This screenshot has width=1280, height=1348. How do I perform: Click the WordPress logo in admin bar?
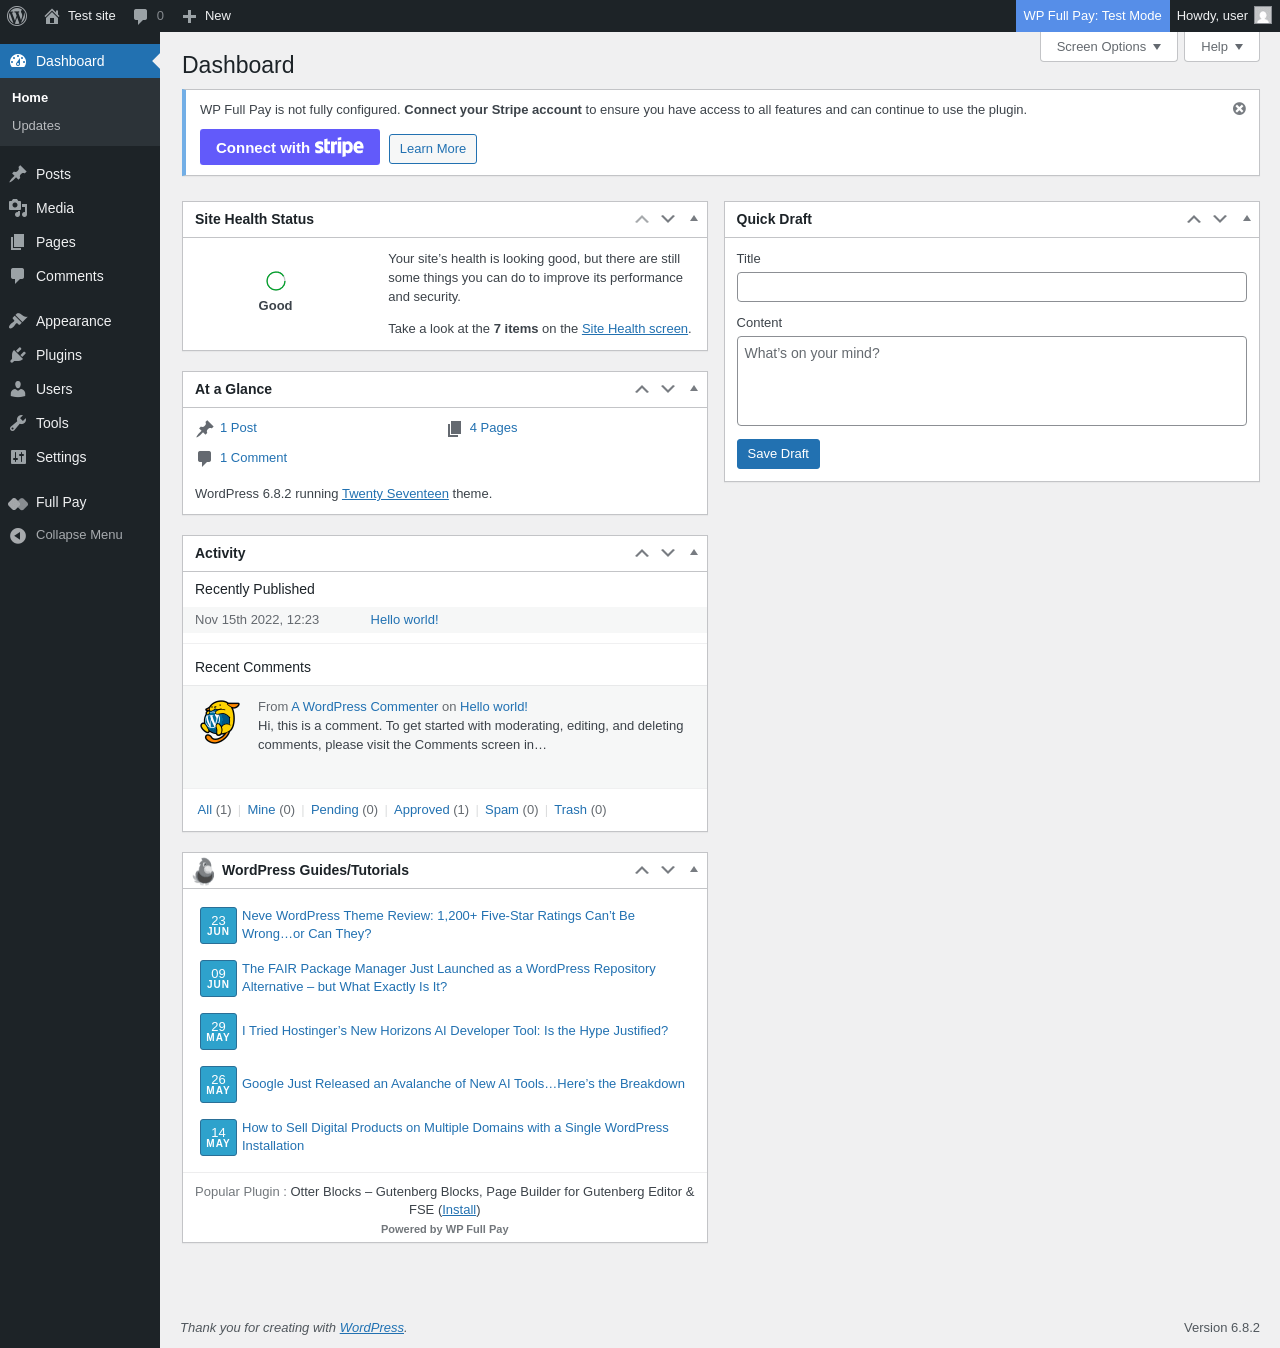coord(17,16)
